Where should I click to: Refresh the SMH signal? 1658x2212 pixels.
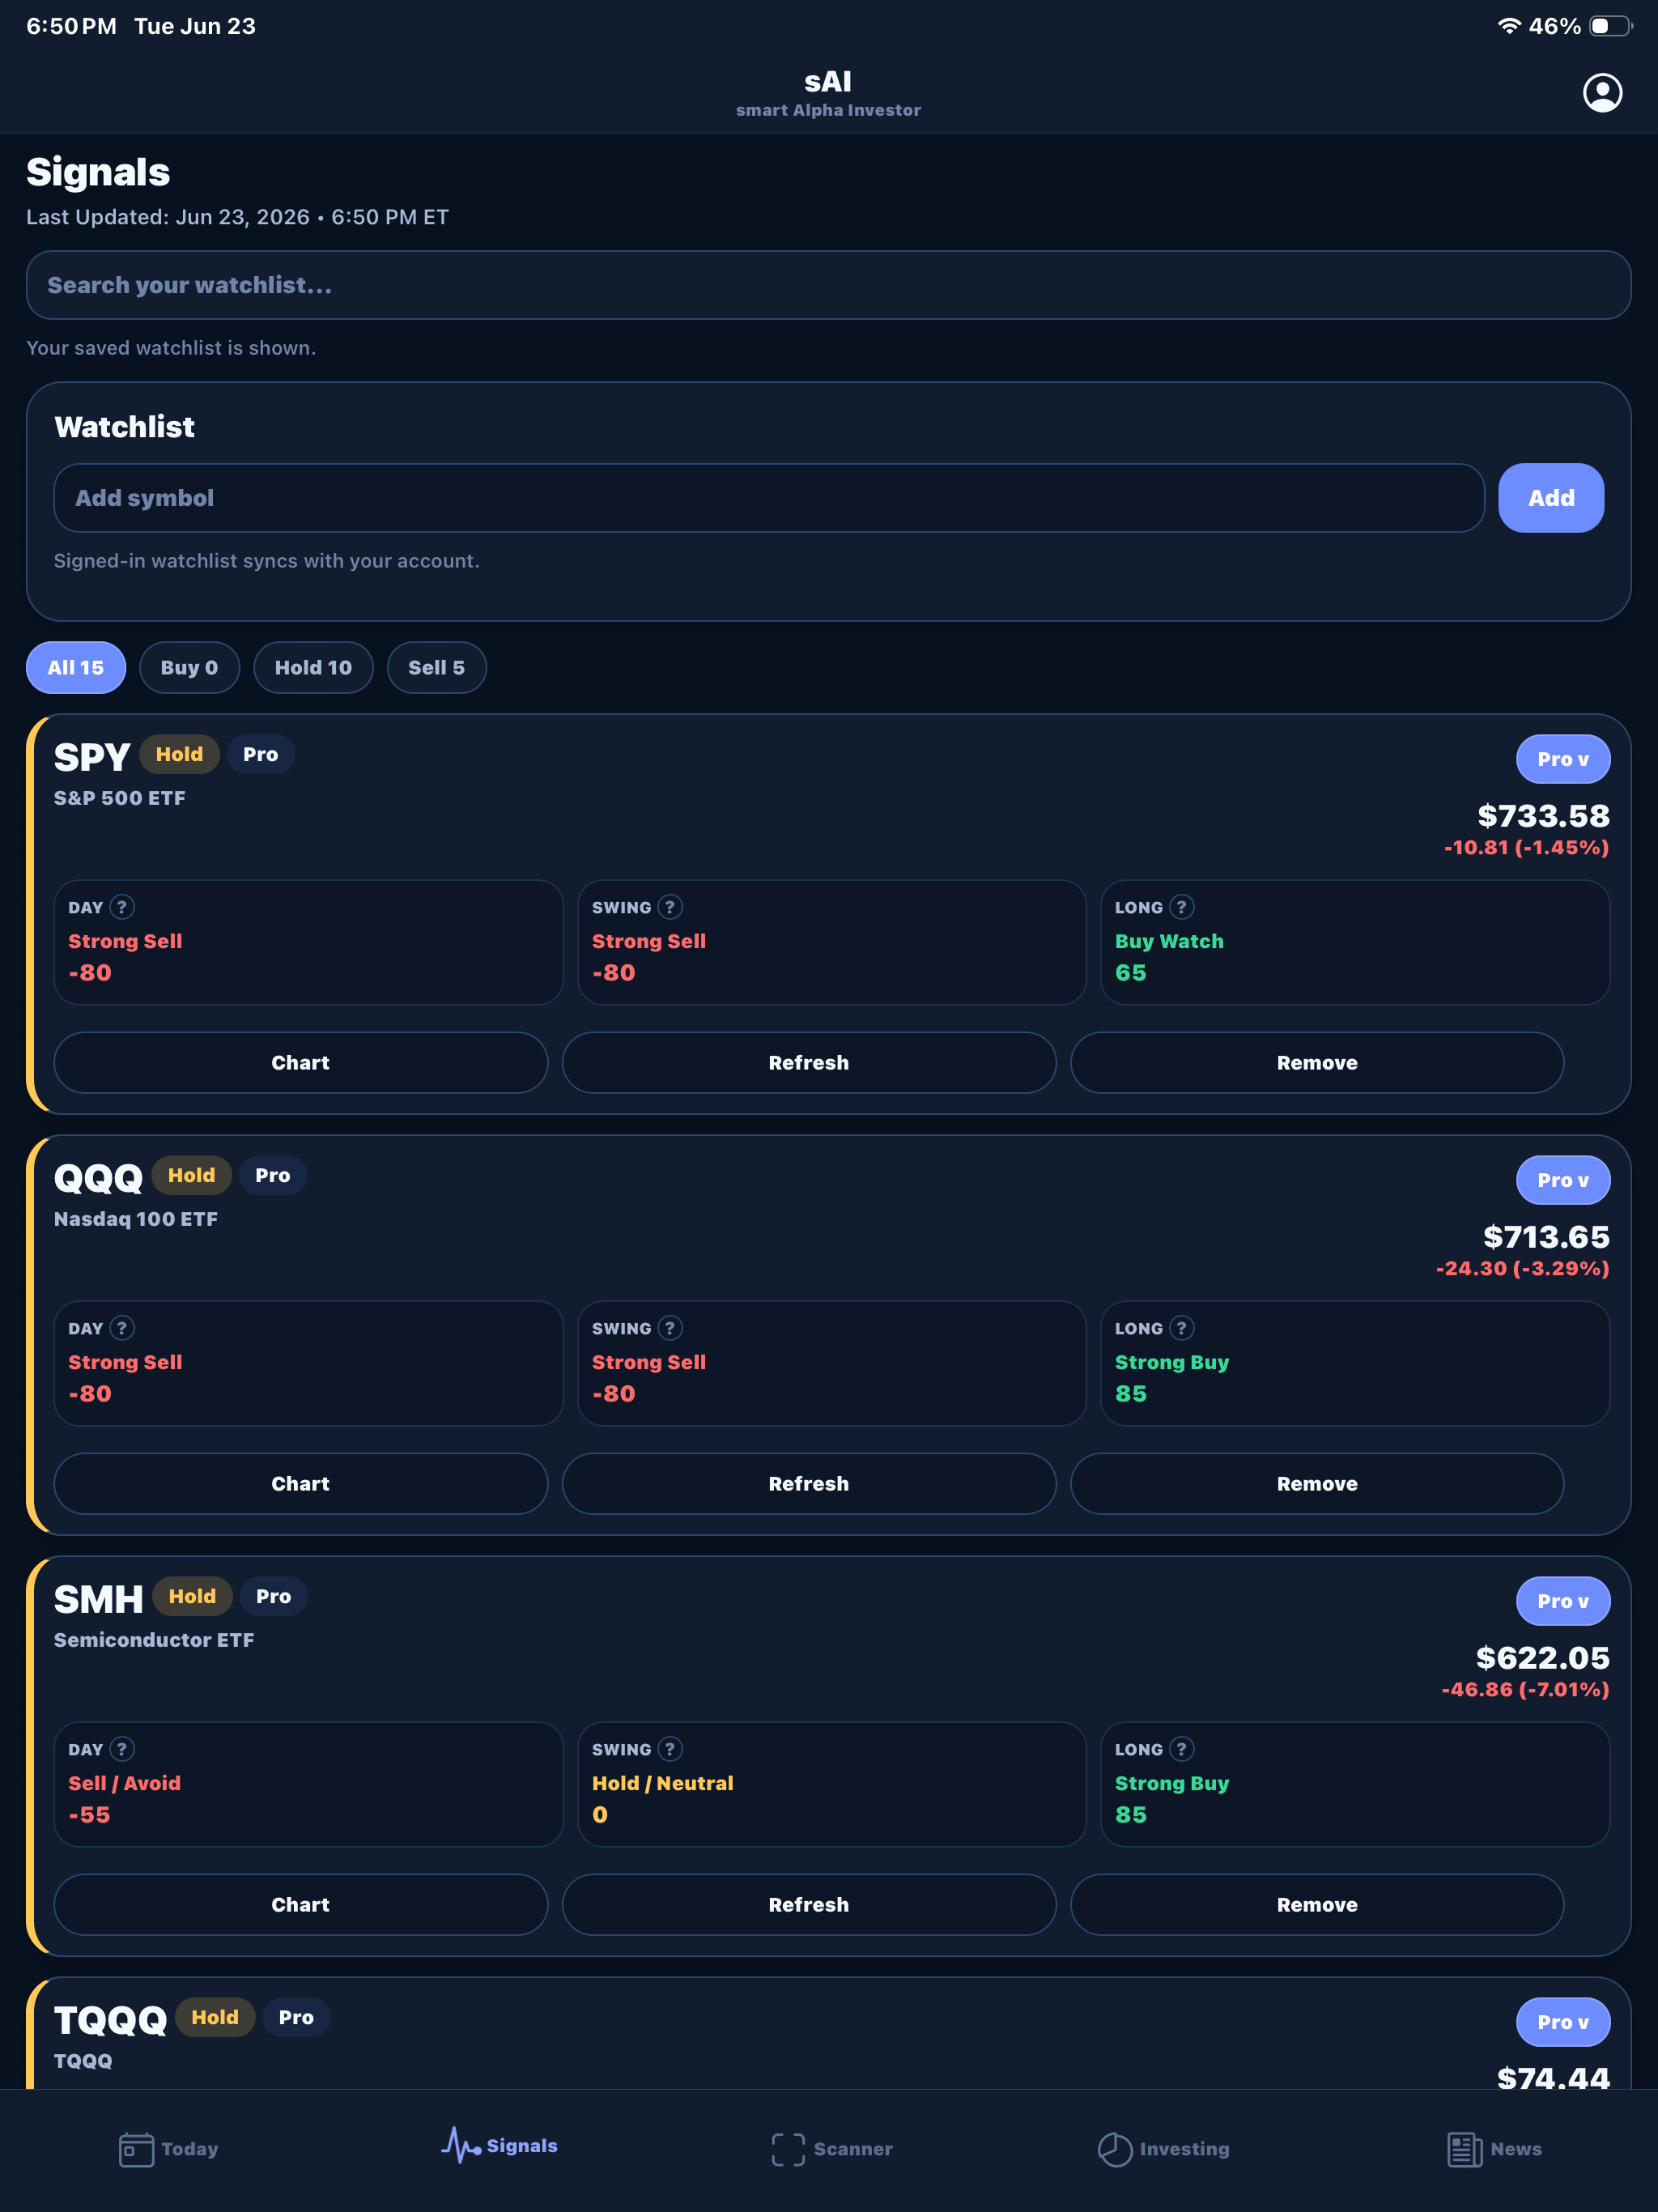(x=808, y=1905)
